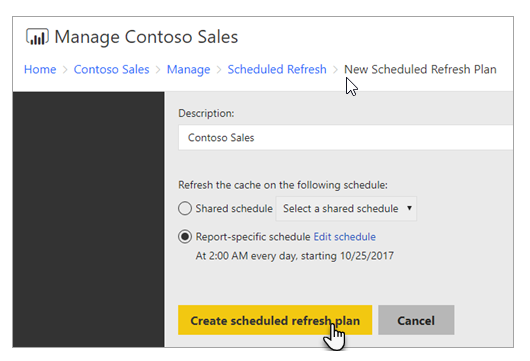Select the Shared schedule radio button
This screenshot has height=361, width=530.
[x=185, y=208]
